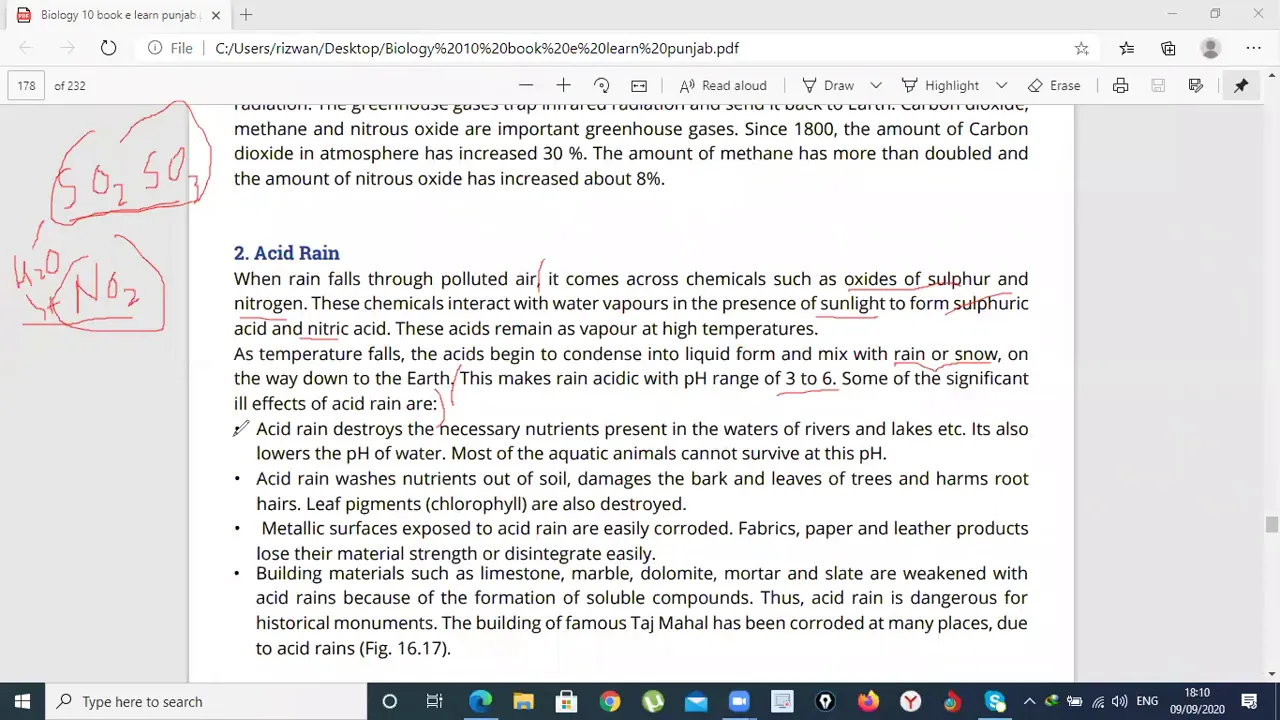The height and width of the screenshot is (720, 1280).
Task: Click the '2. Acid Rain' heading
Action: 286,253
